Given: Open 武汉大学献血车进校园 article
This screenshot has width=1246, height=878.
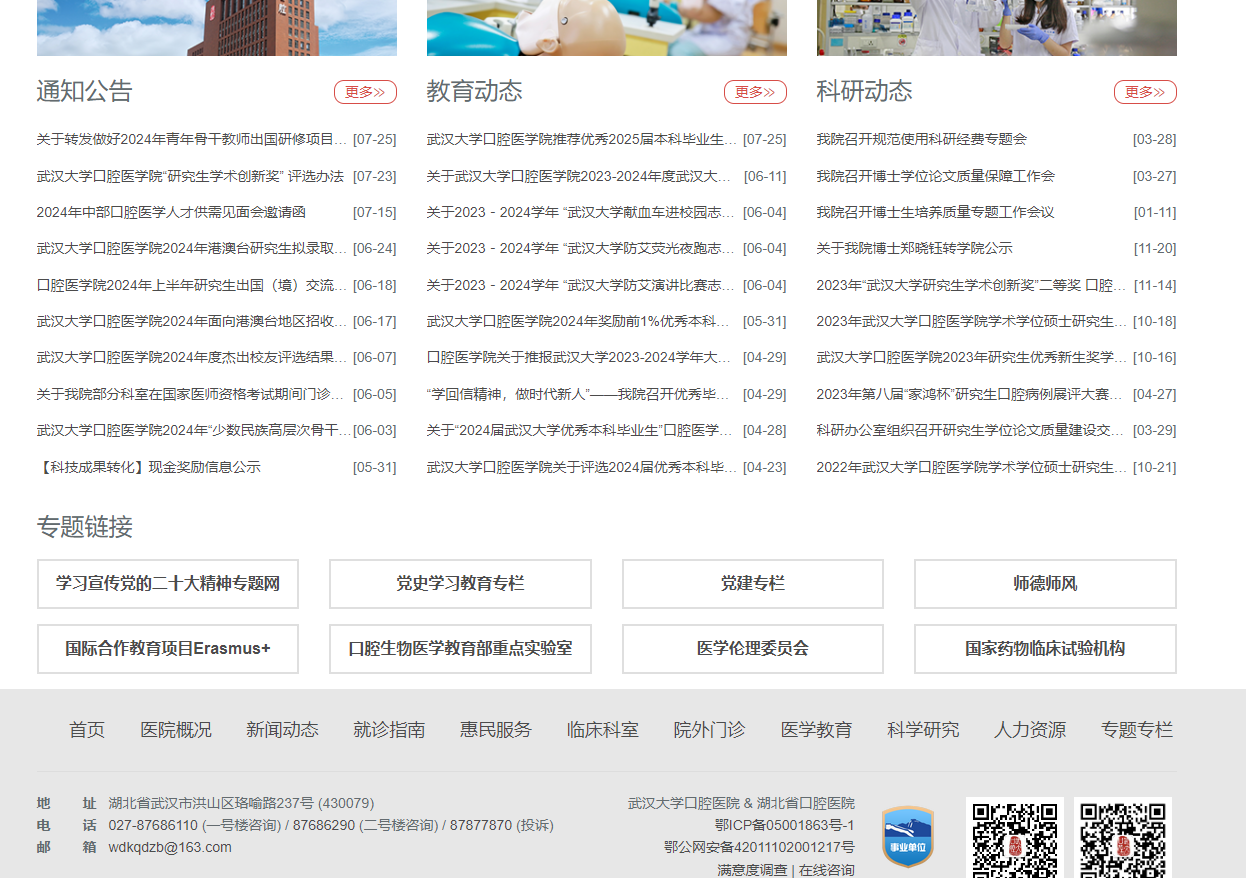Looking at the screenshot, I should tap(582, 212).
